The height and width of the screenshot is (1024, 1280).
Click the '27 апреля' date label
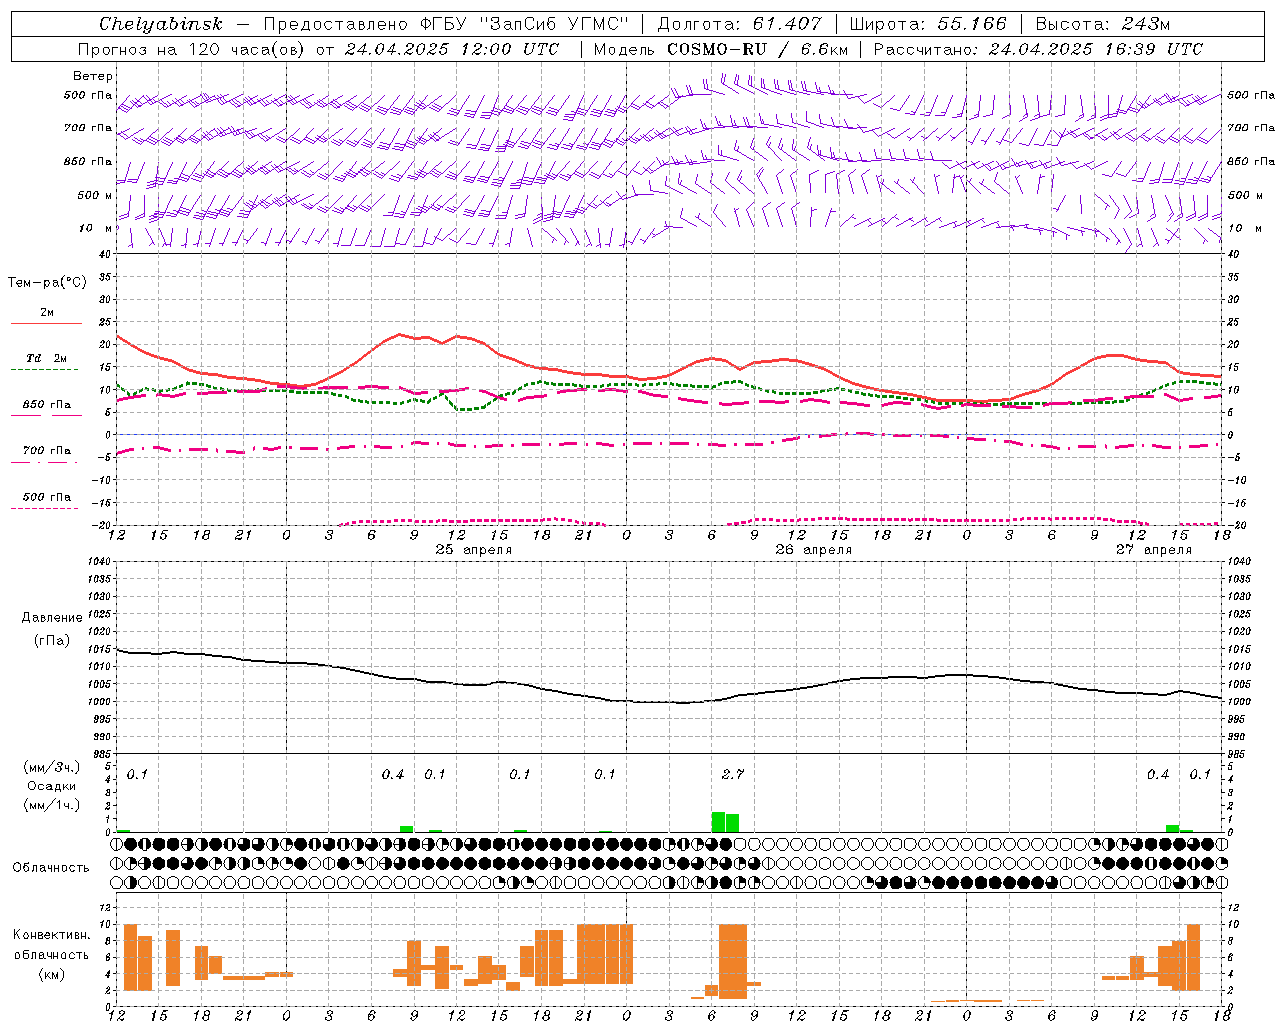[x=1153, y=550]
